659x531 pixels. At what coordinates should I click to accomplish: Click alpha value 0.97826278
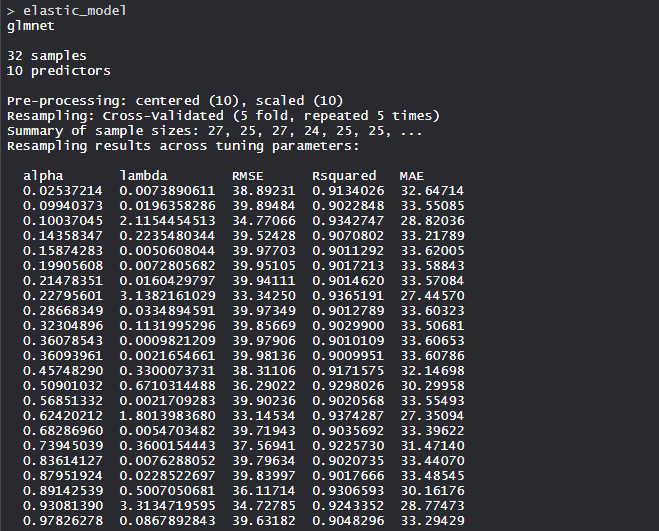[63, 520]
